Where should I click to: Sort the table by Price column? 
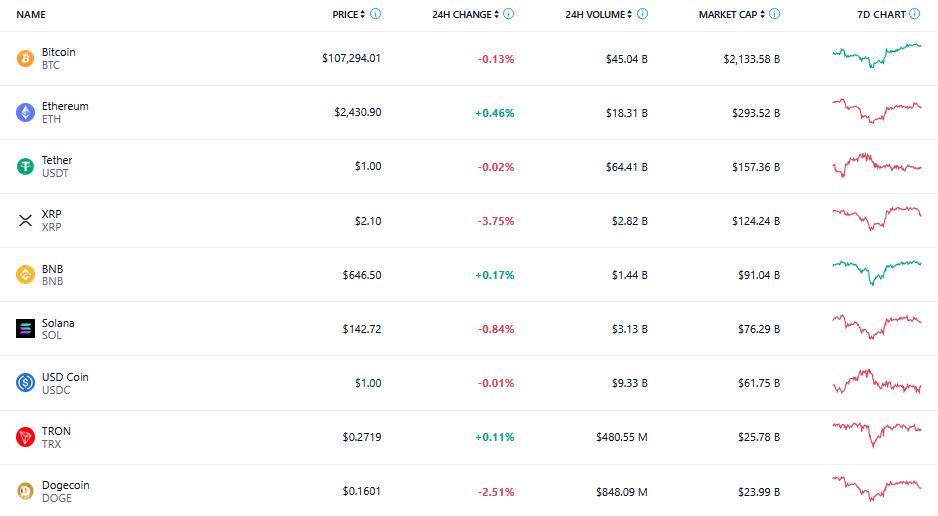click(x=348, y=14)
